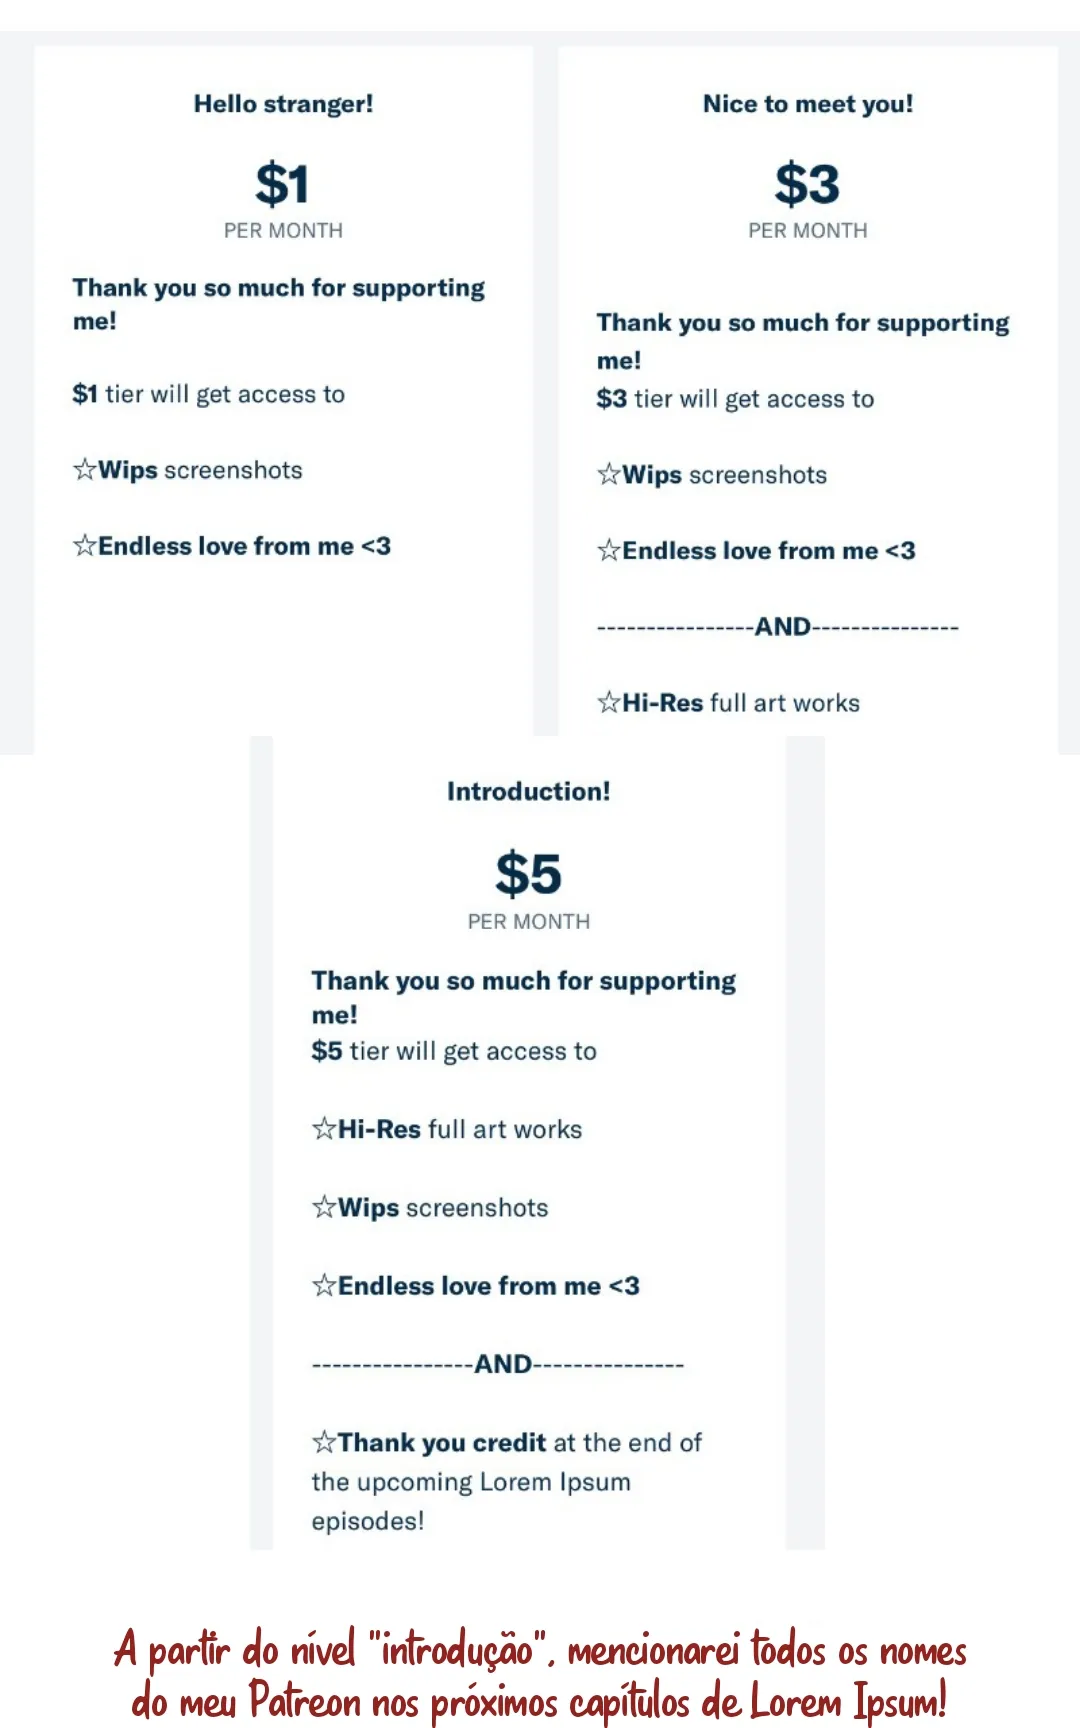Click the star before Thank you credit
The width and height of the screenshot is (1080, 1728).
(324, 1442)
